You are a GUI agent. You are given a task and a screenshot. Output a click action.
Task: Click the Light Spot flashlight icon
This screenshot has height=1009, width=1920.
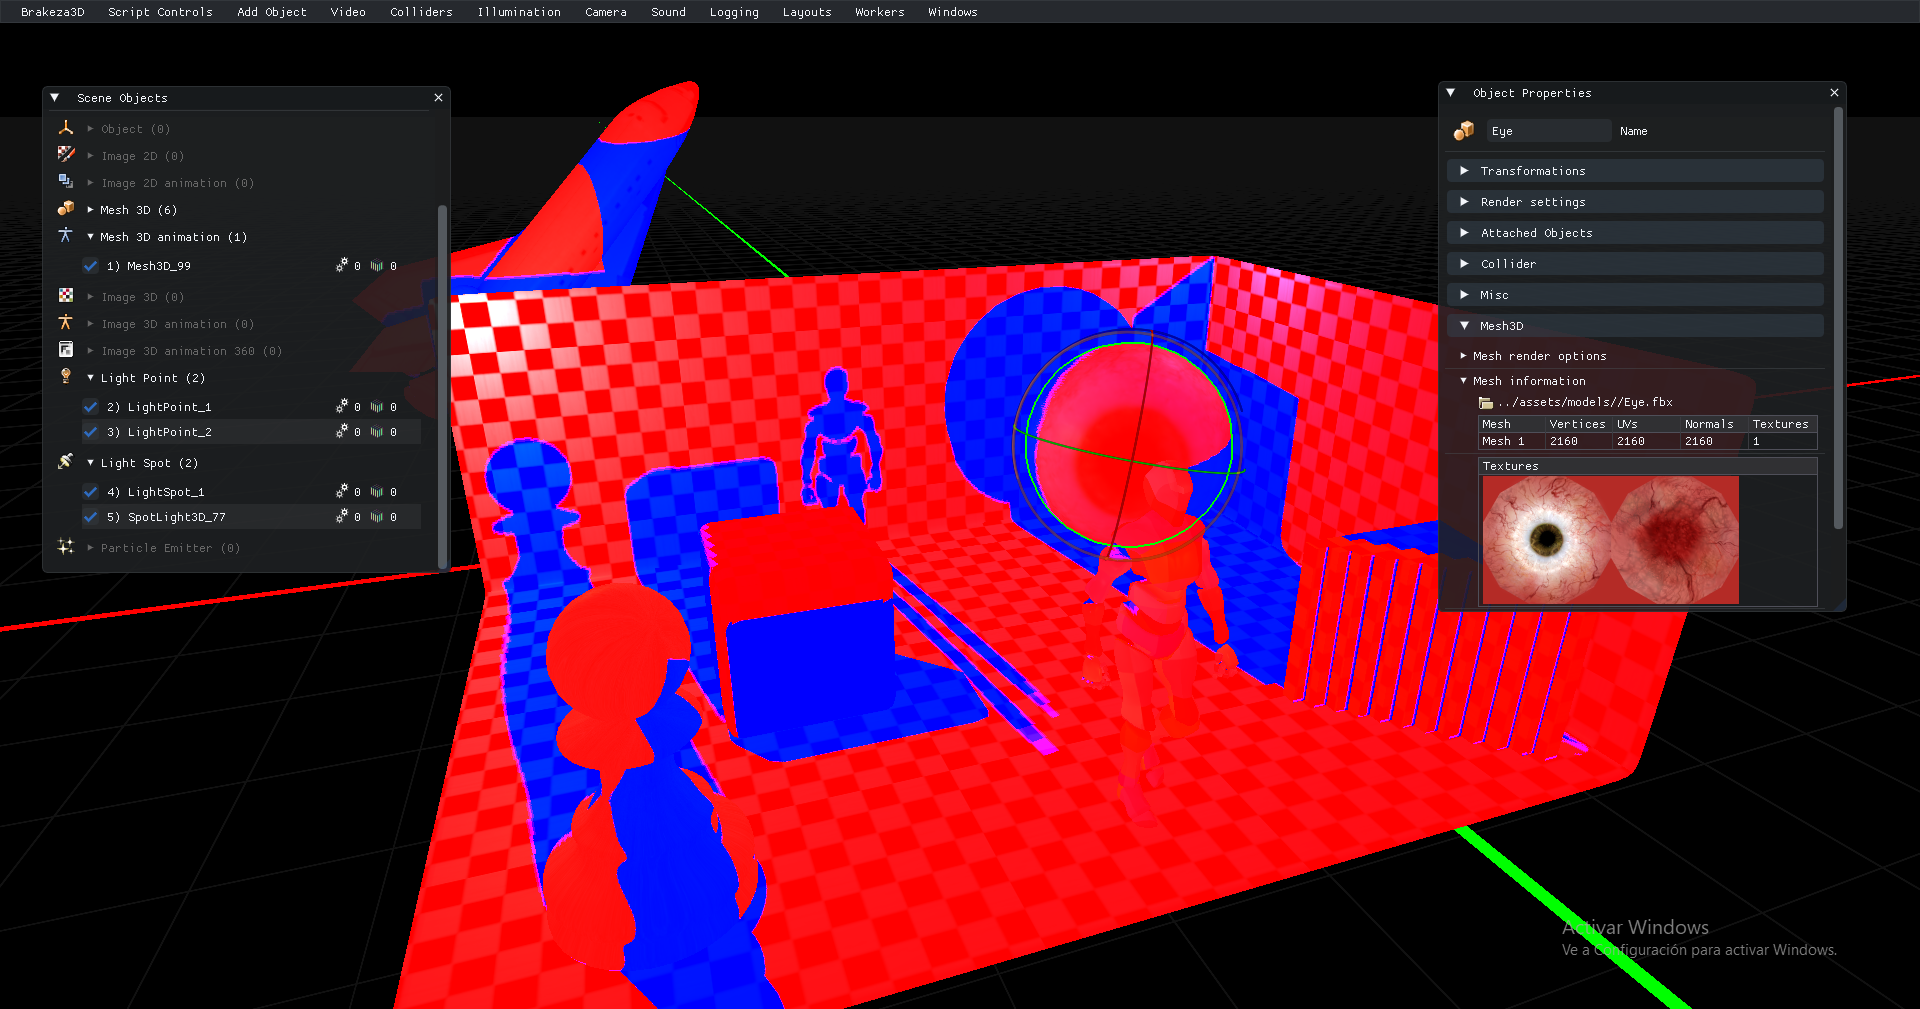click(x=66, y=461)
